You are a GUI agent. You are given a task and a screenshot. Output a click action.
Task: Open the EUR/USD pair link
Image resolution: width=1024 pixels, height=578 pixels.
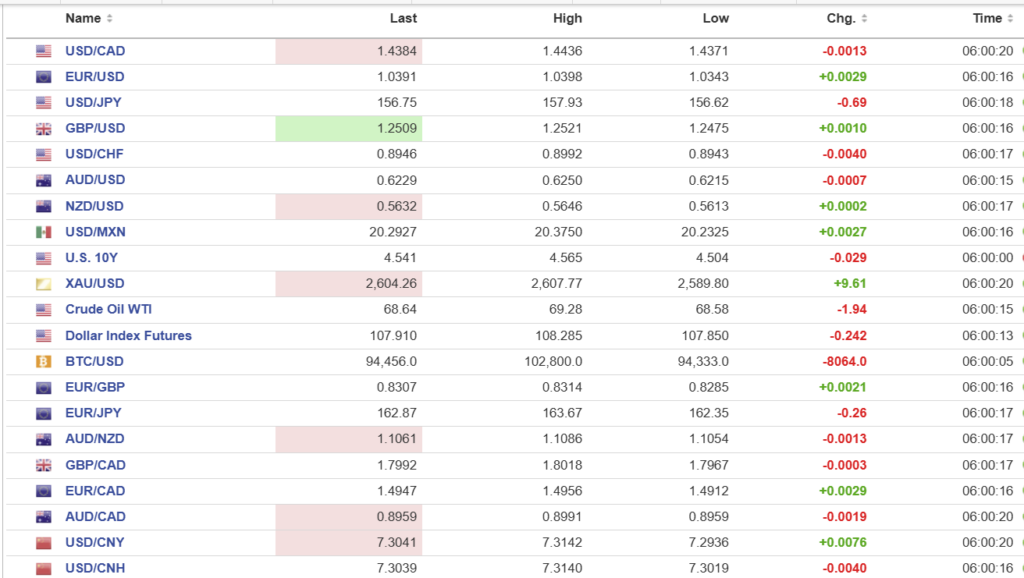[95, 77]
